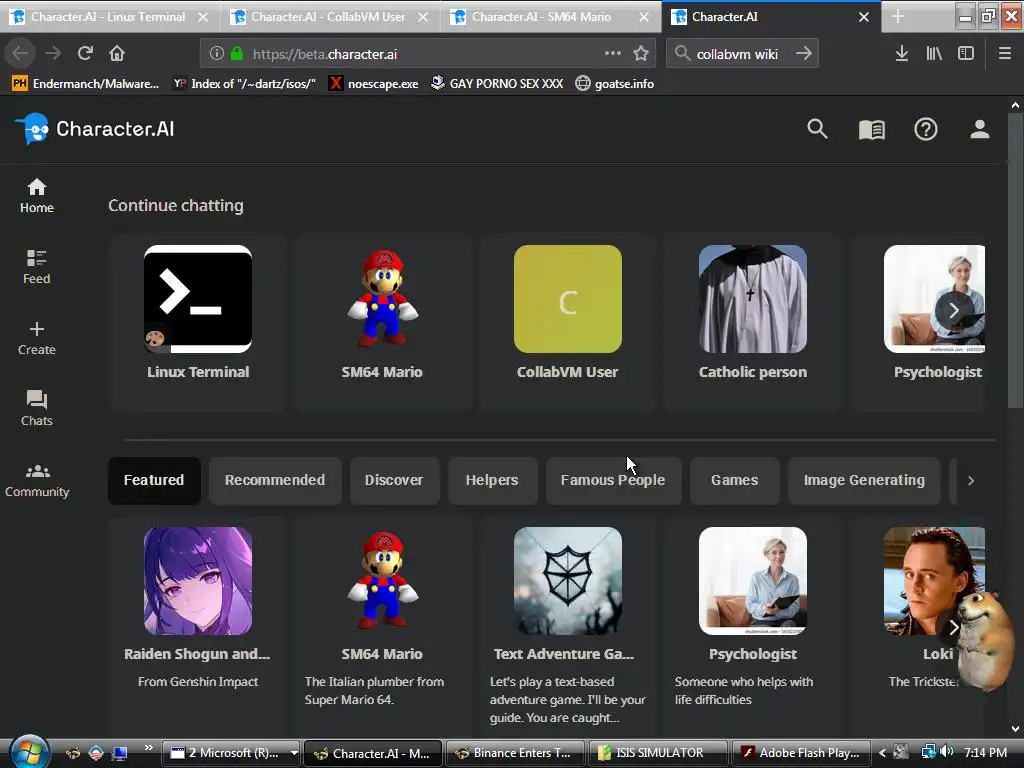Open the Create sidebar item

[x=37, y=338]
